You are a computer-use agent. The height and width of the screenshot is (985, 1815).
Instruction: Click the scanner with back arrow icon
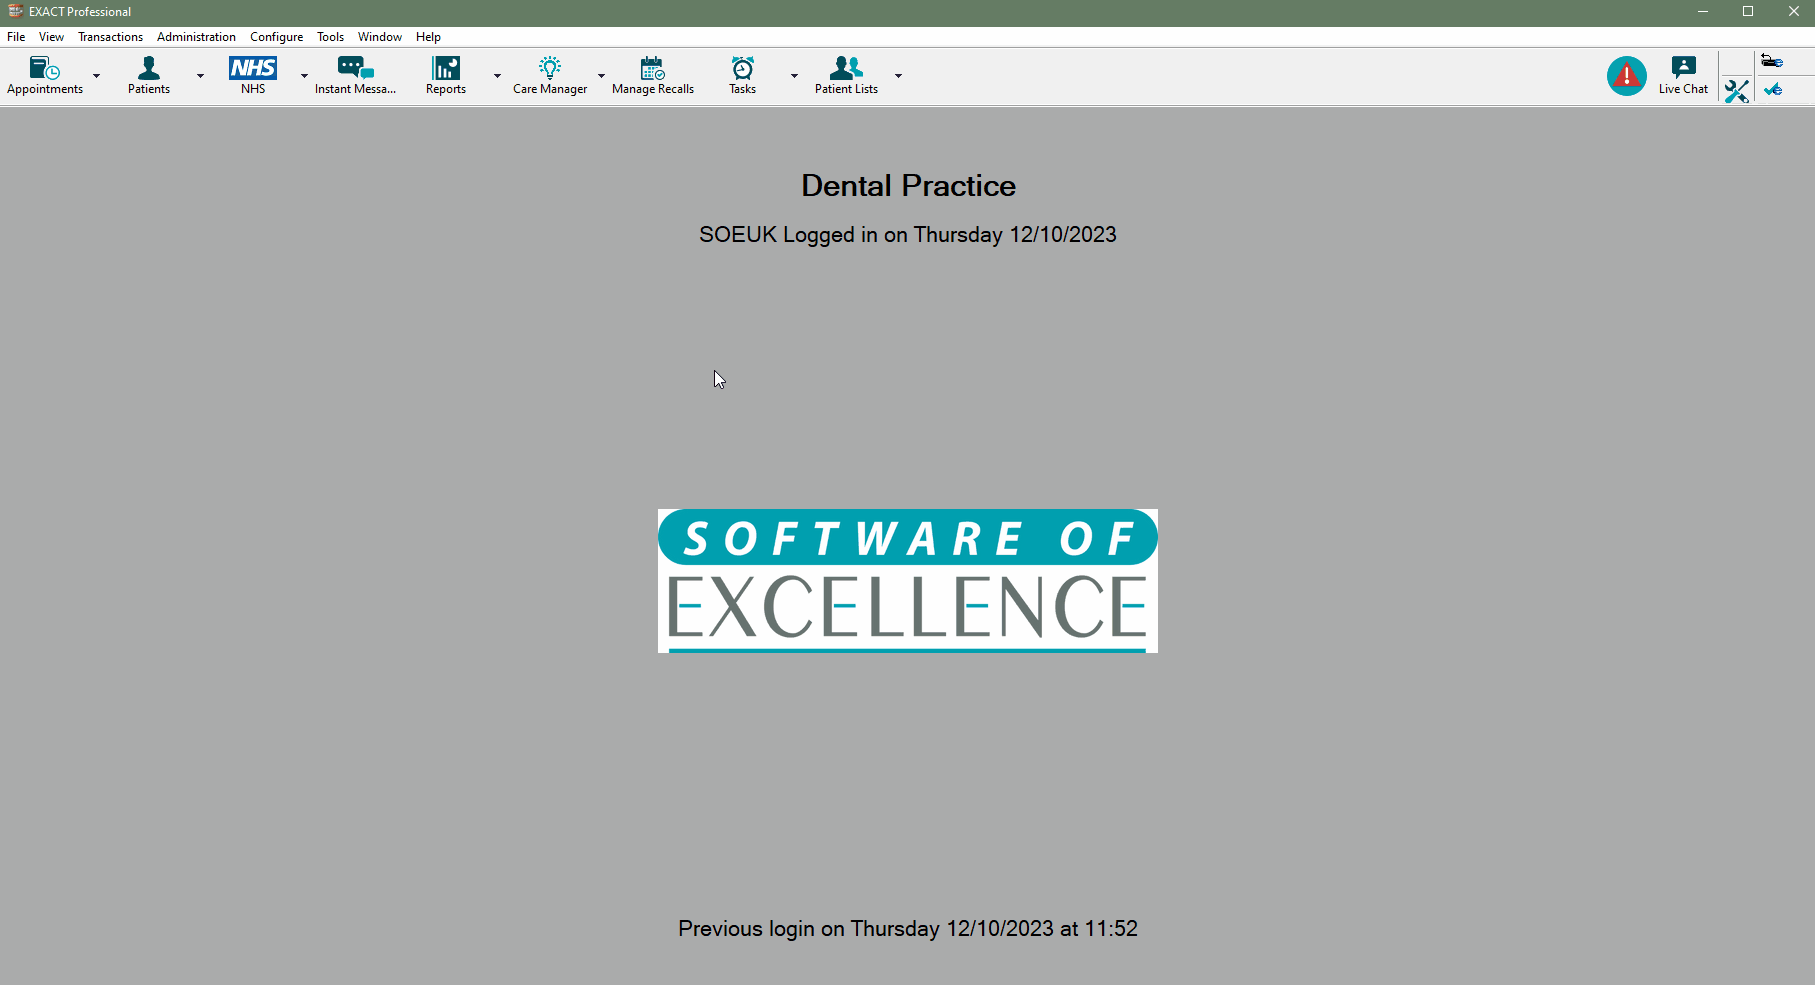pyautogui.click(x=1772, y=61)
